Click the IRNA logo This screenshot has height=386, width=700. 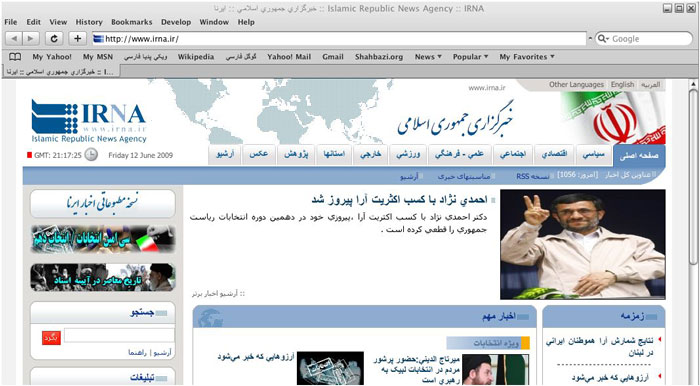coord(89,120)
